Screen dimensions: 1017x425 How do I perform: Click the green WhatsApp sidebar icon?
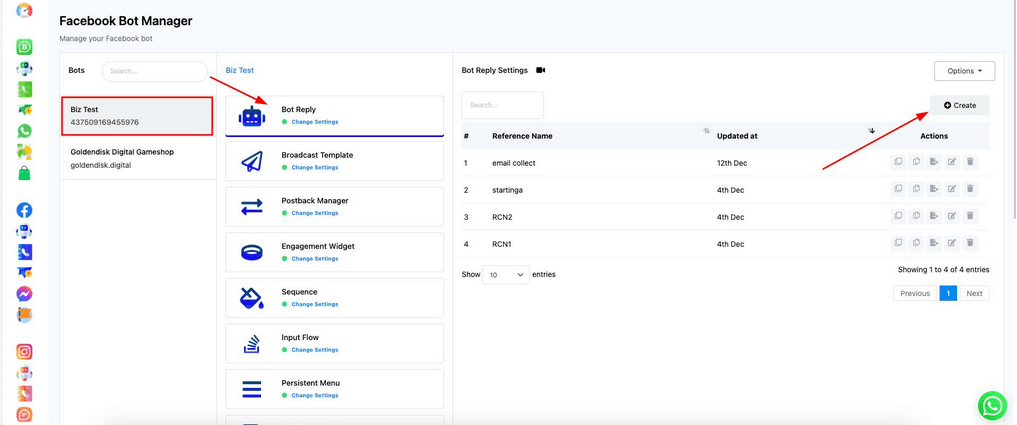click(x=24, y=131)
